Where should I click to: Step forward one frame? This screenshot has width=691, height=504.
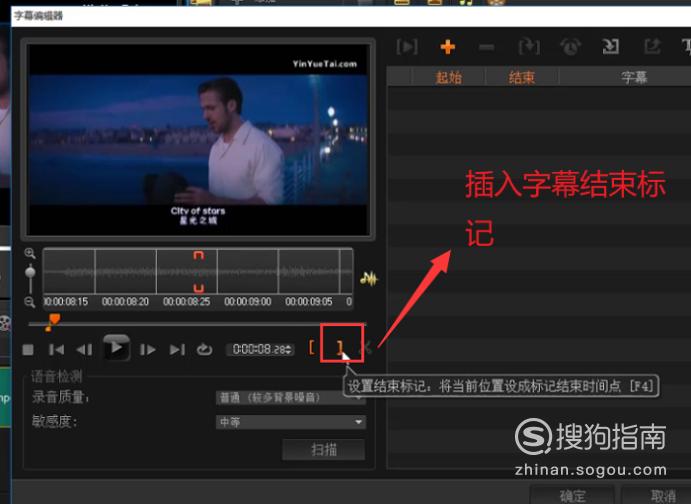pyautogui.click(x=148, y=350)
